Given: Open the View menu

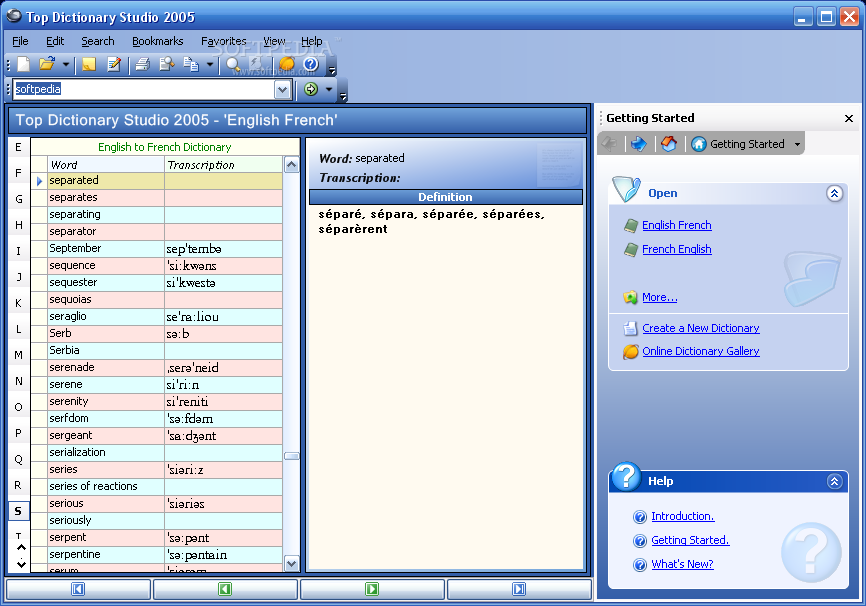Looking at the screenshot, I should 274,41.
